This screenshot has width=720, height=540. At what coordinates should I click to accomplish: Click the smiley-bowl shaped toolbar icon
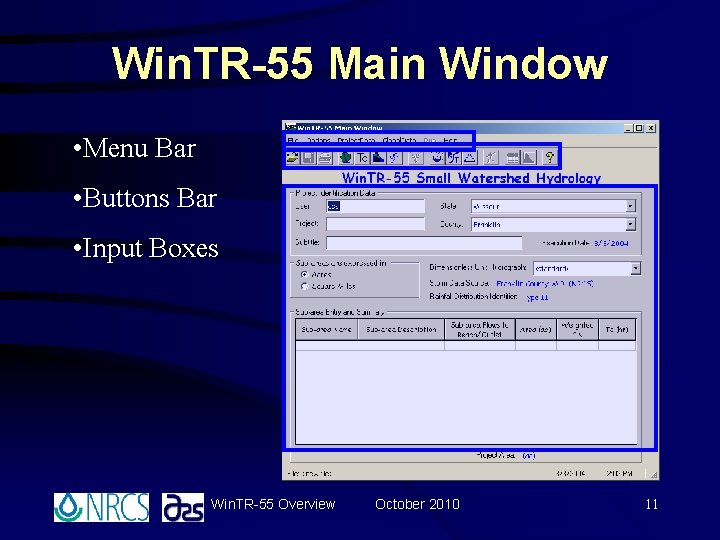[438, 158]
